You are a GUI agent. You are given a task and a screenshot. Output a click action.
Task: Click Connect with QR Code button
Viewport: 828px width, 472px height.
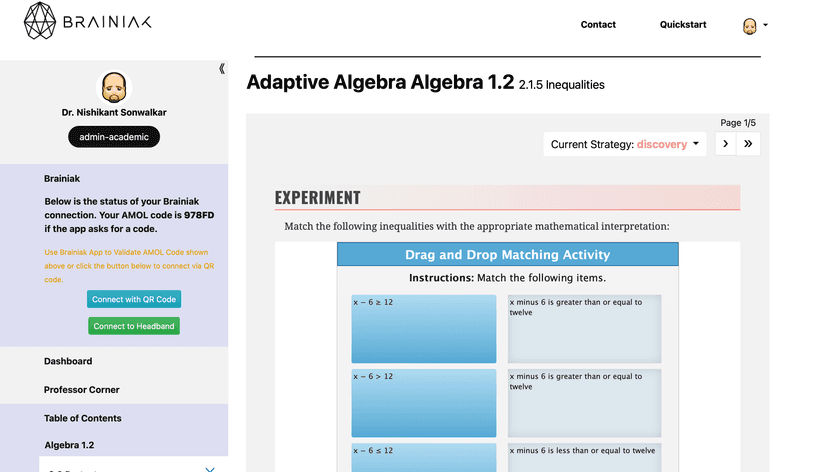[134, 299]
